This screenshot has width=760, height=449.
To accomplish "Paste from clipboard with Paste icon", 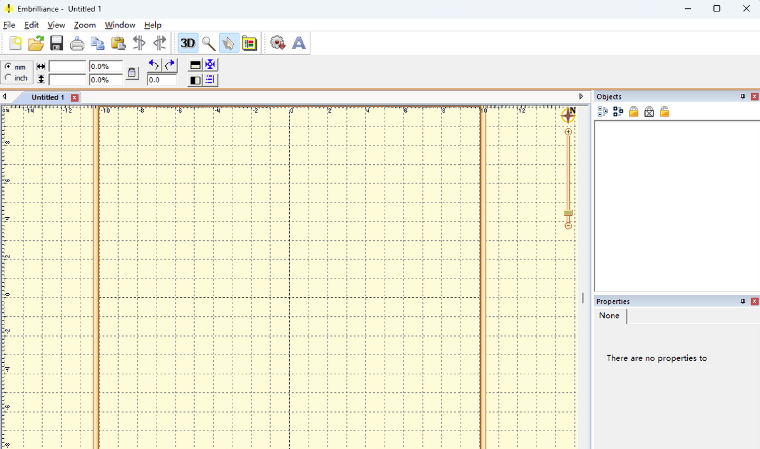I will coord(118,44).
